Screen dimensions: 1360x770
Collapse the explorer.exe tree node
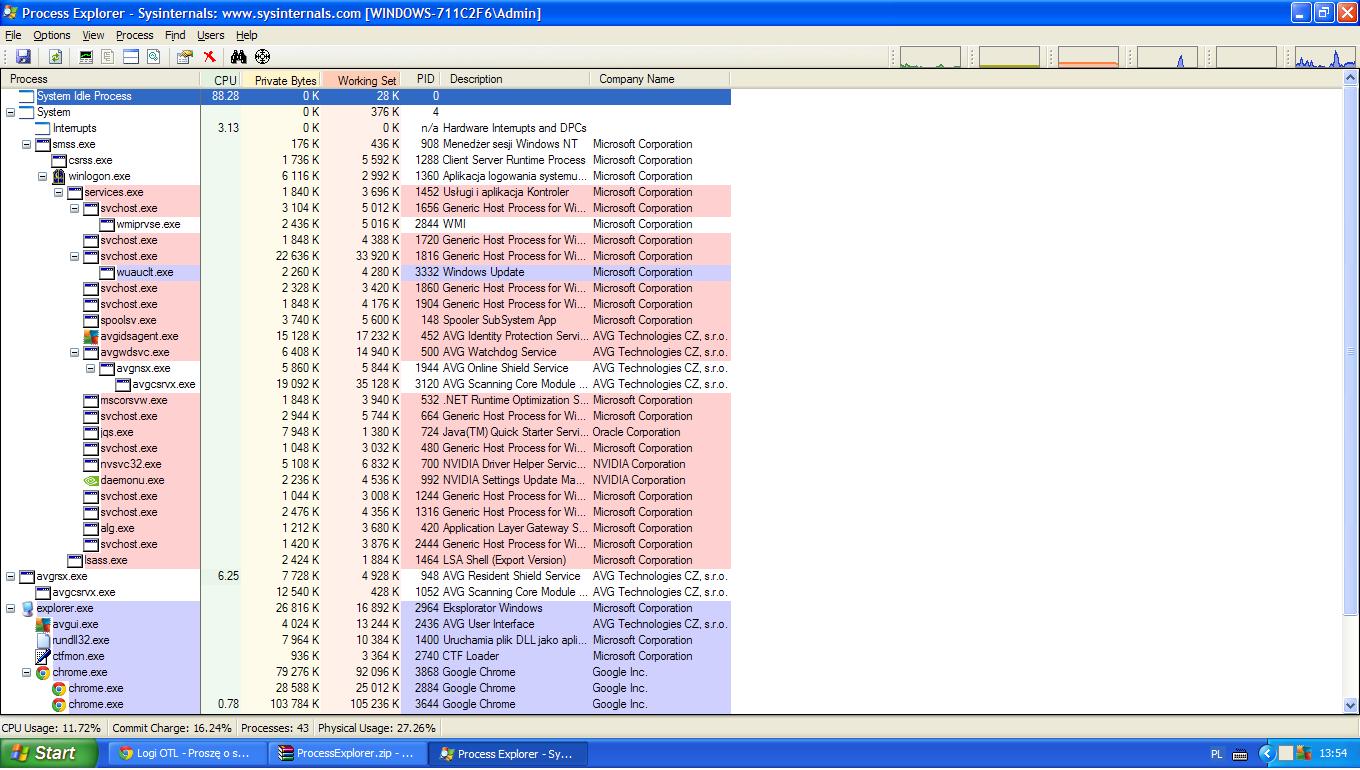click(11, 608)
